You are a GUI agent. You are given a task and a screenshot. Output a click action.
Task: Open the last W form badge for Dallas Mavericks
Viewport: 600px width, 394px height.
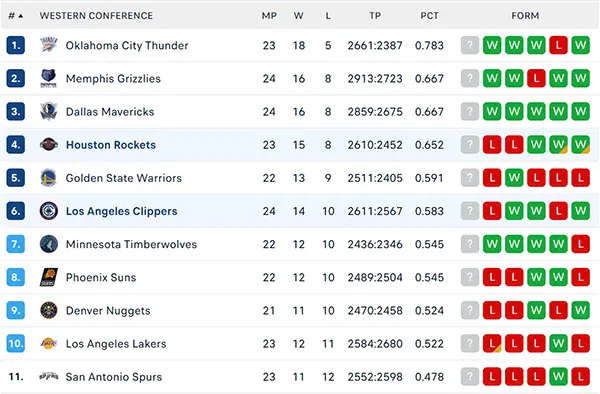[580, 111]
